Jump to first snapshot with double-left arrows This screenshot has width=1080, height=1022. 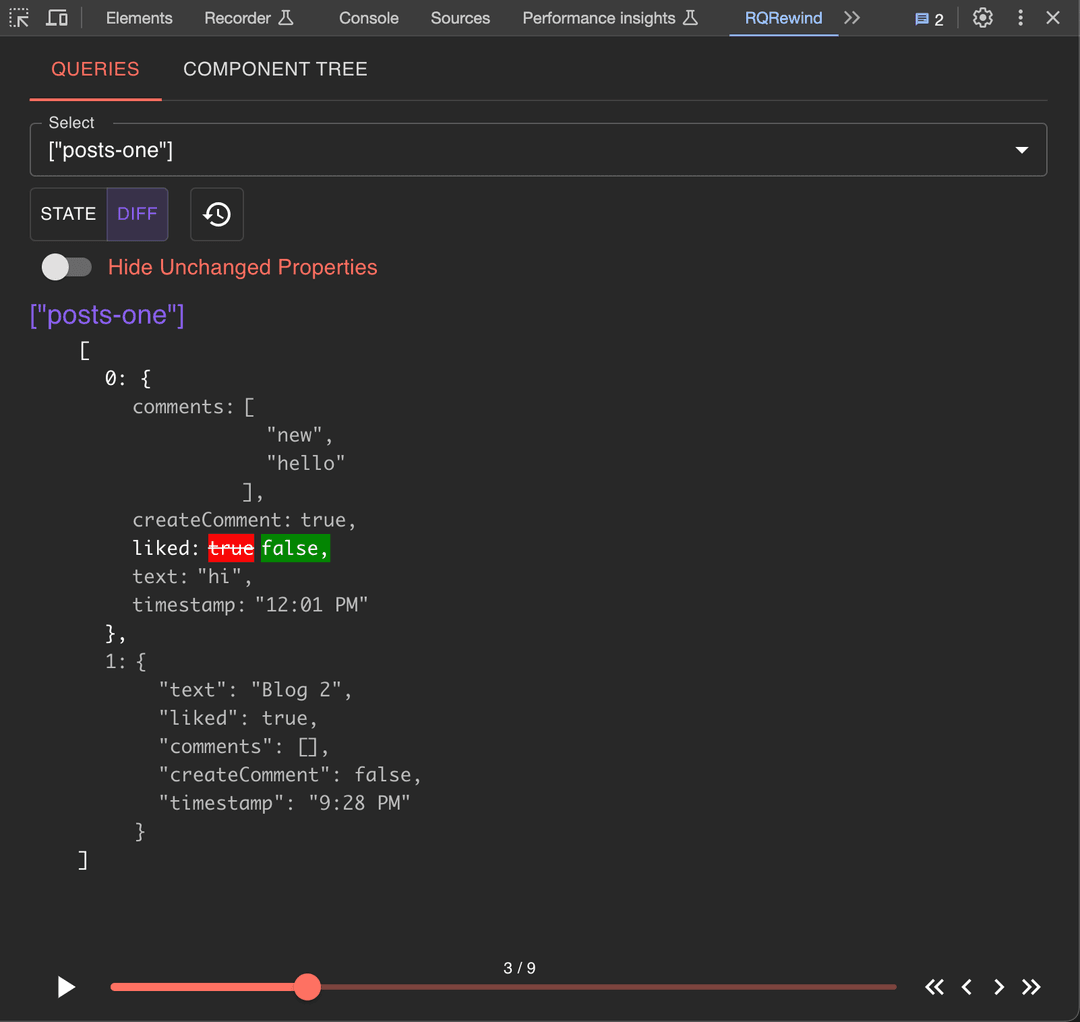[934, 987]
